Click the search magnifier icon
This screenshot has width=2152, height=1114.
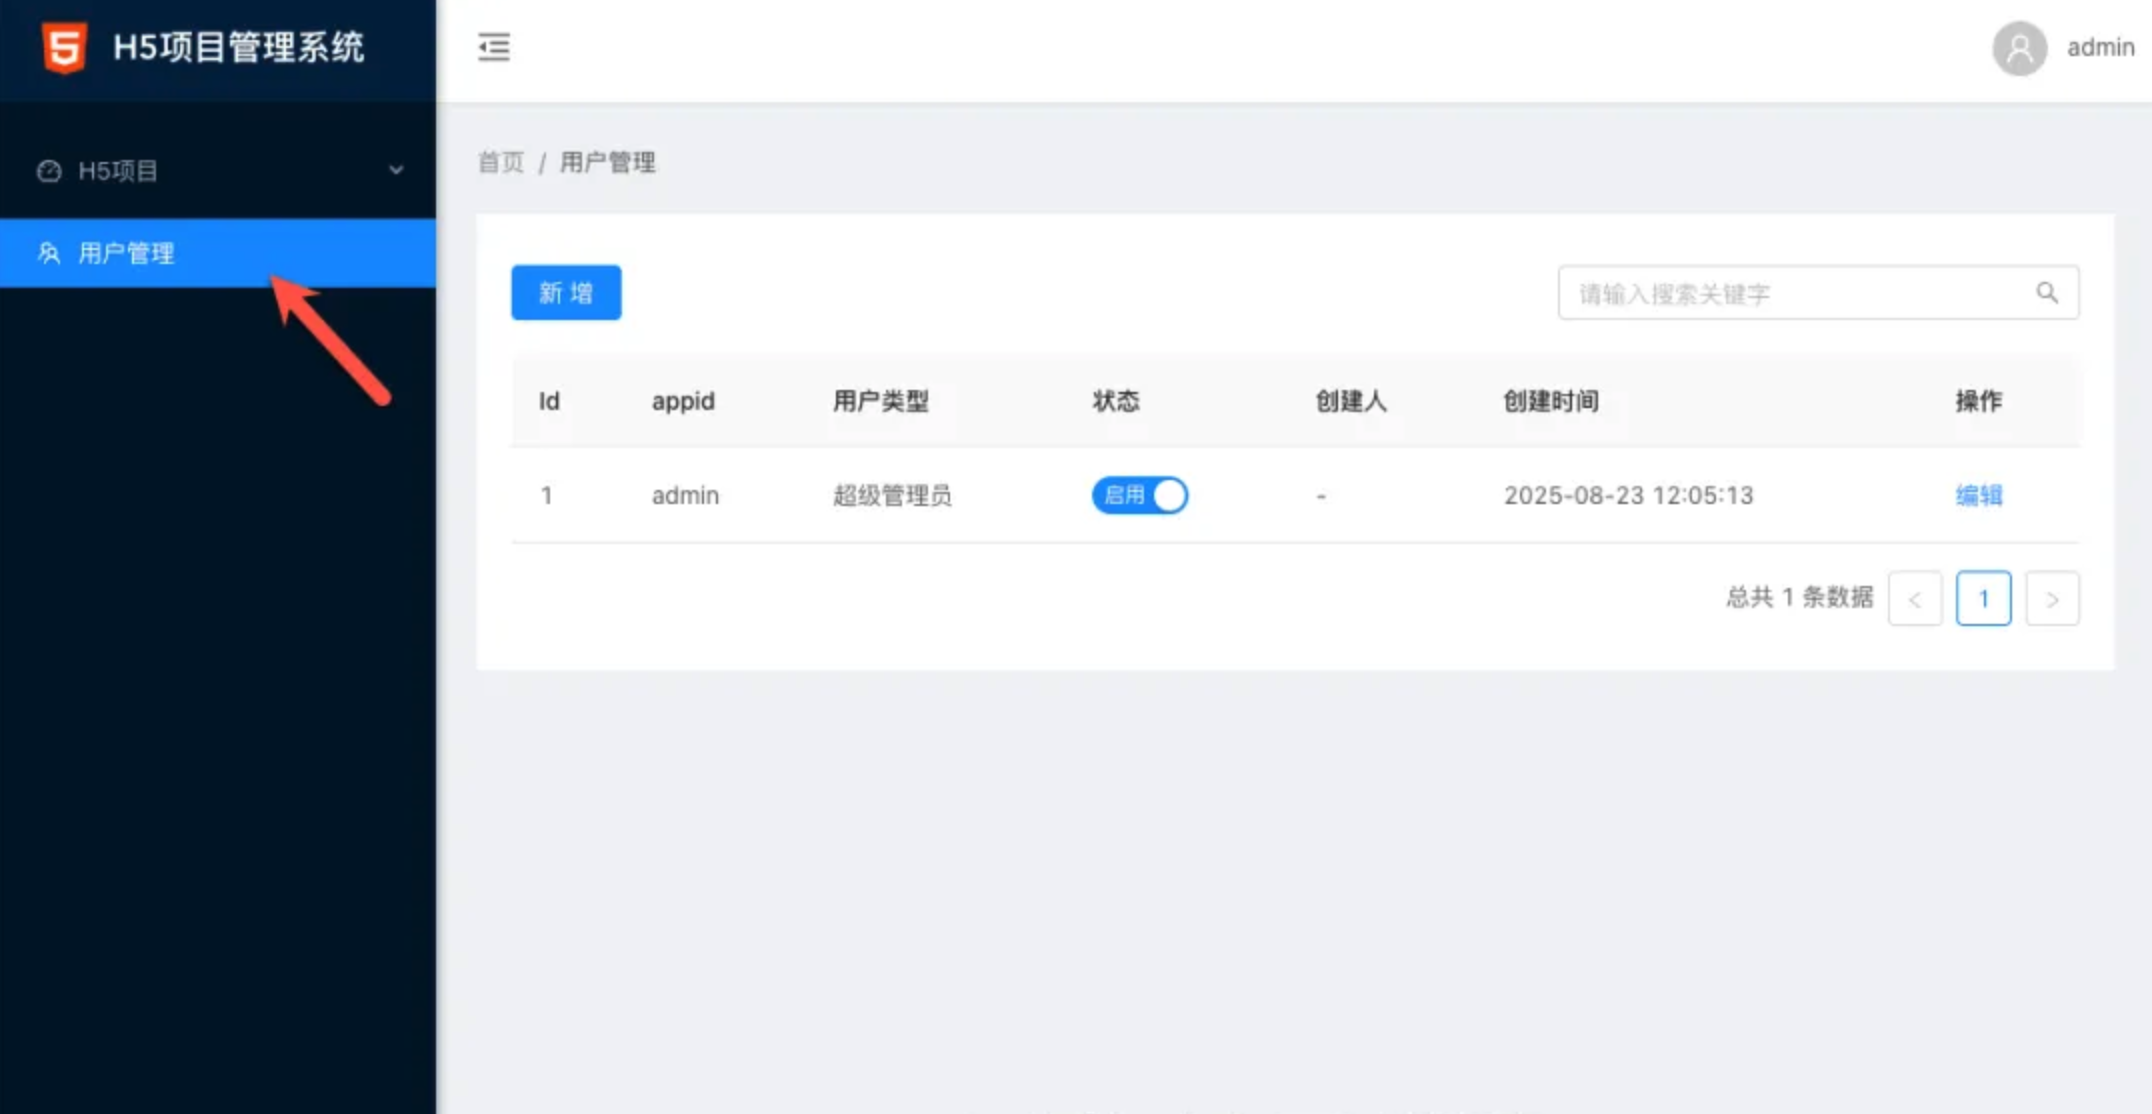pyautogui.click(x=2047, y=293)
